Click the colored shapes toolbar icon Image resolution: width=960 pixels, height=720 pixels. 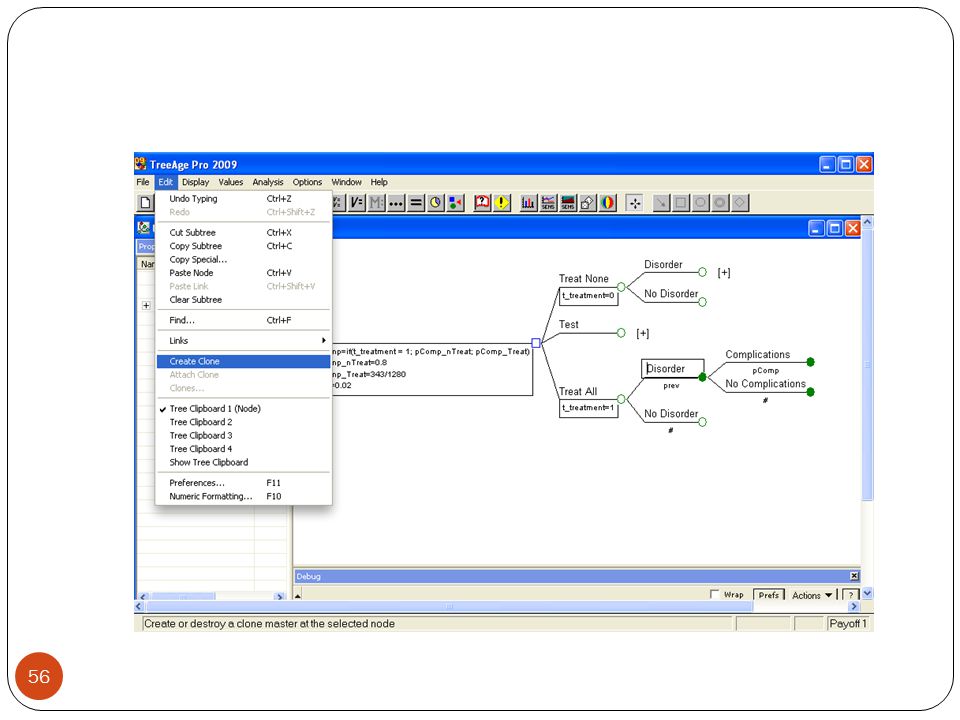(456, 203)
